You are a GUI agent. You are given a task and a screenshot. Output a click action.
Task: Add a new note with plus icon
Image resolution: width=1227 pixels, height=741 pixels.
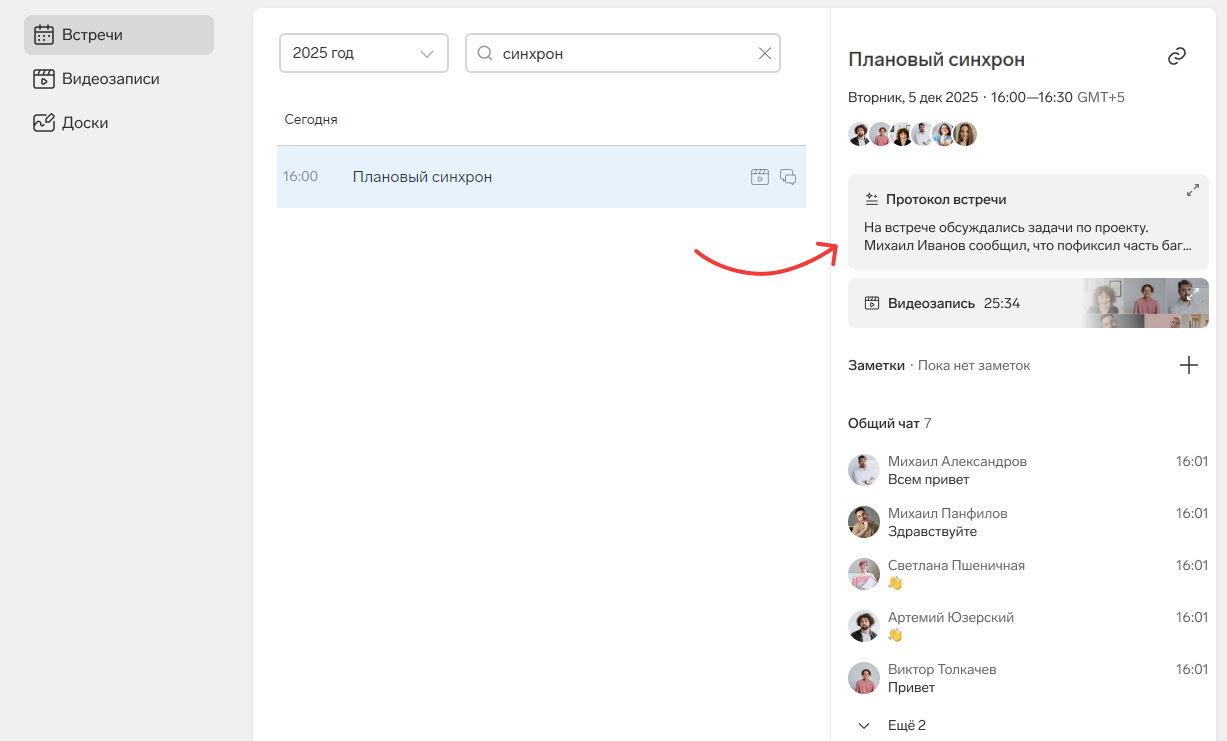[x=1188, y=365]
